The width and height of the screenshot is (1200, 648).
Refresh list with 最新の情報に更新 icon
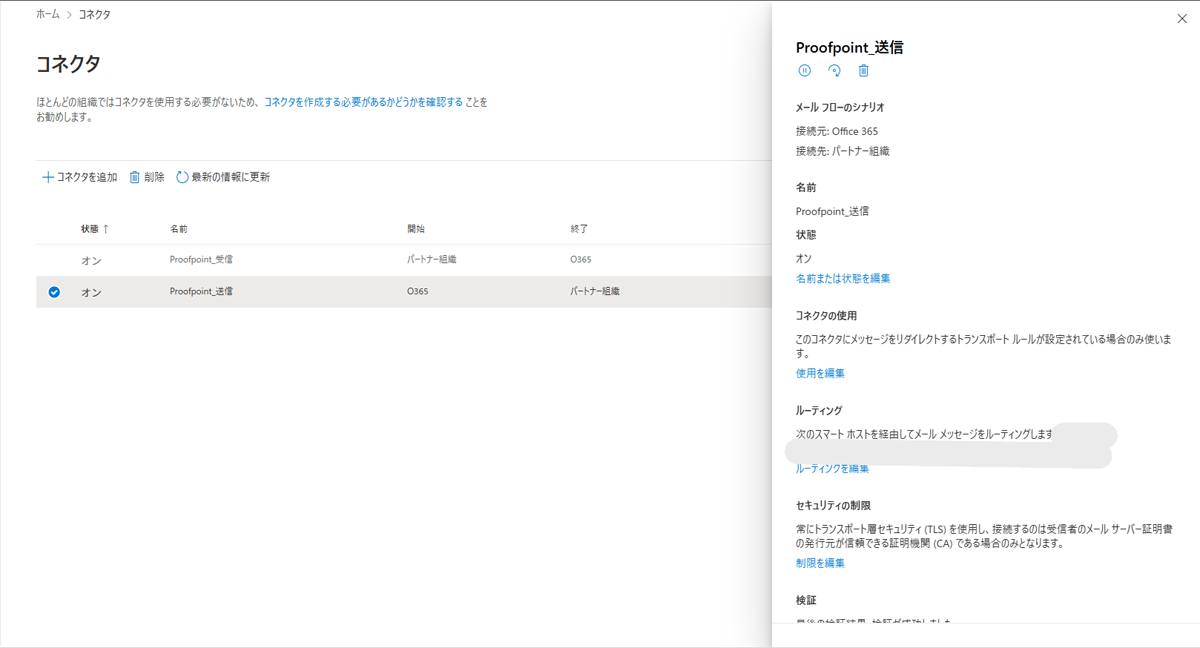point(182,177)
